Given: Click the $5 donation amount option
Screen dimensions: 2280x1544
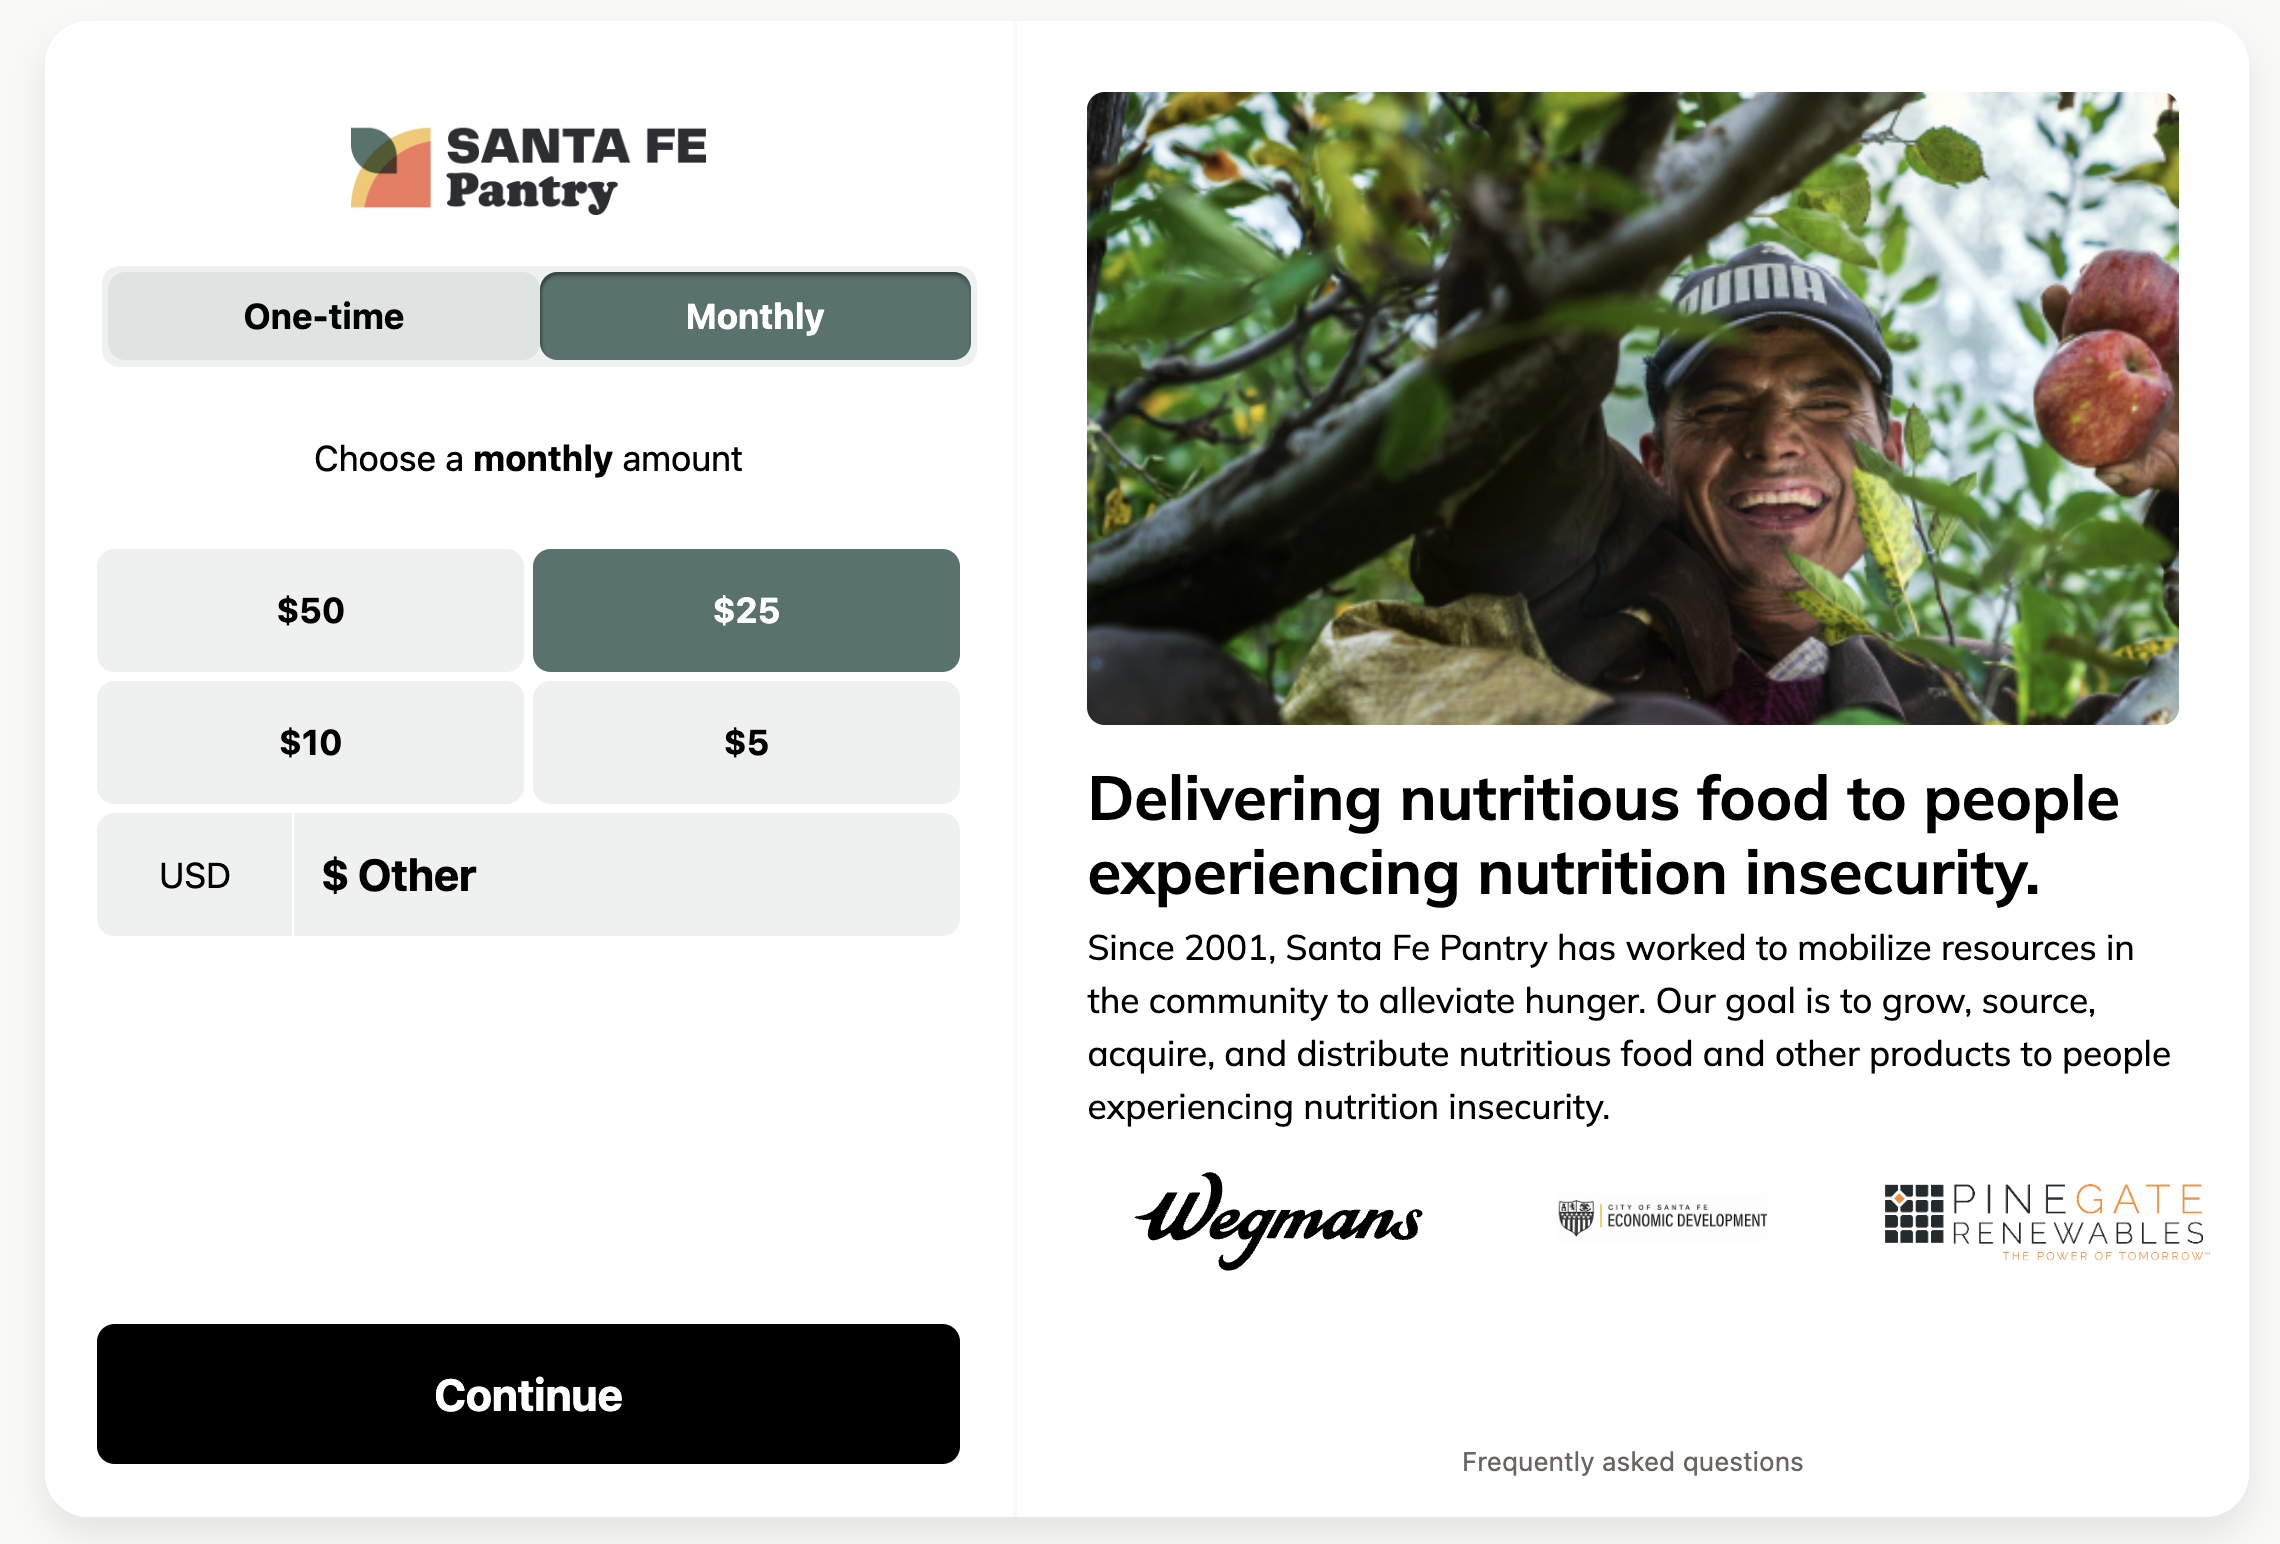Looking at the screenshot, I should (744, 743).
